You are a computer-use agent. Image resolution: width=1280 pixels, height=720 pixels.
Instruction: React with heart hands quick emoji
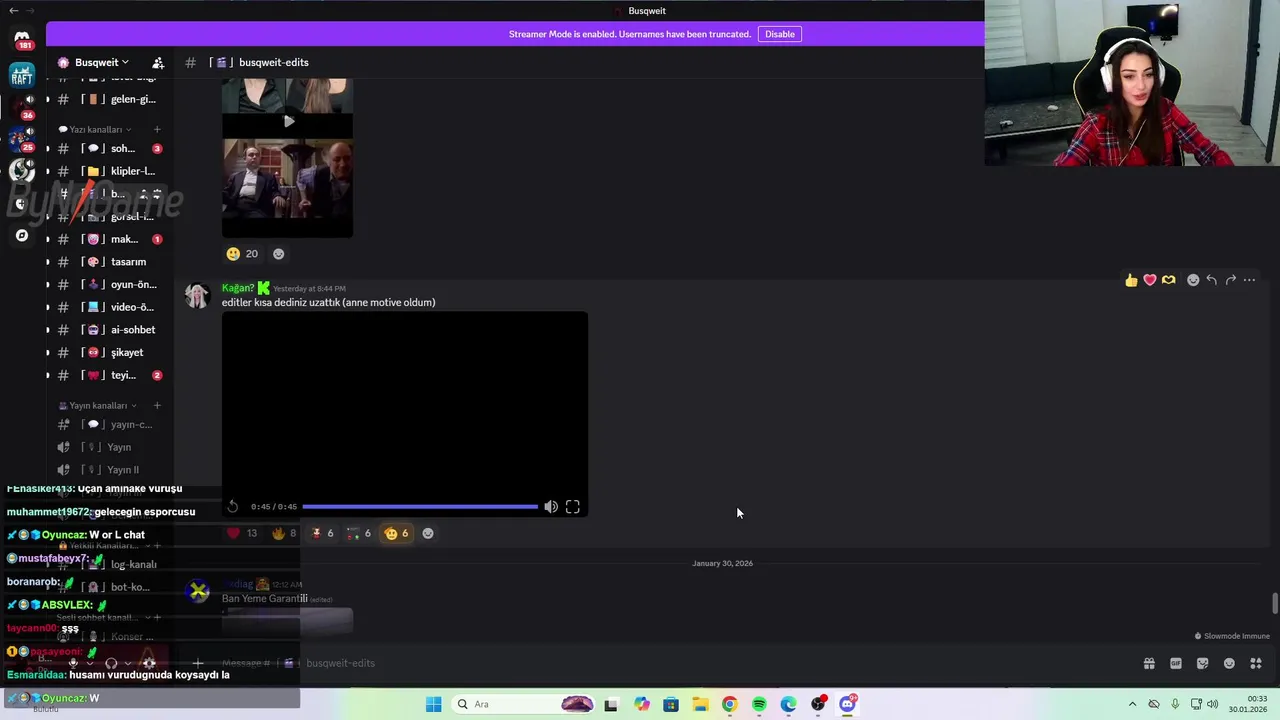[x=1169, y=280]
